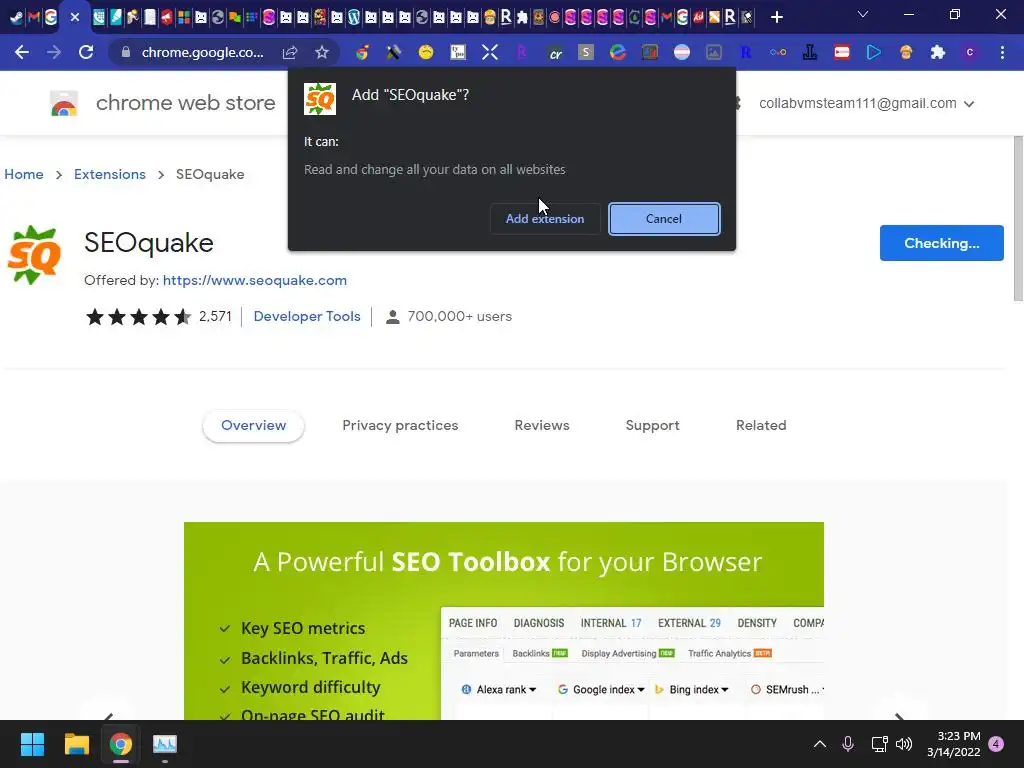The image size is (1024, 768).
Task: Open the notification badge showing 4
Action: pos(996,744)
